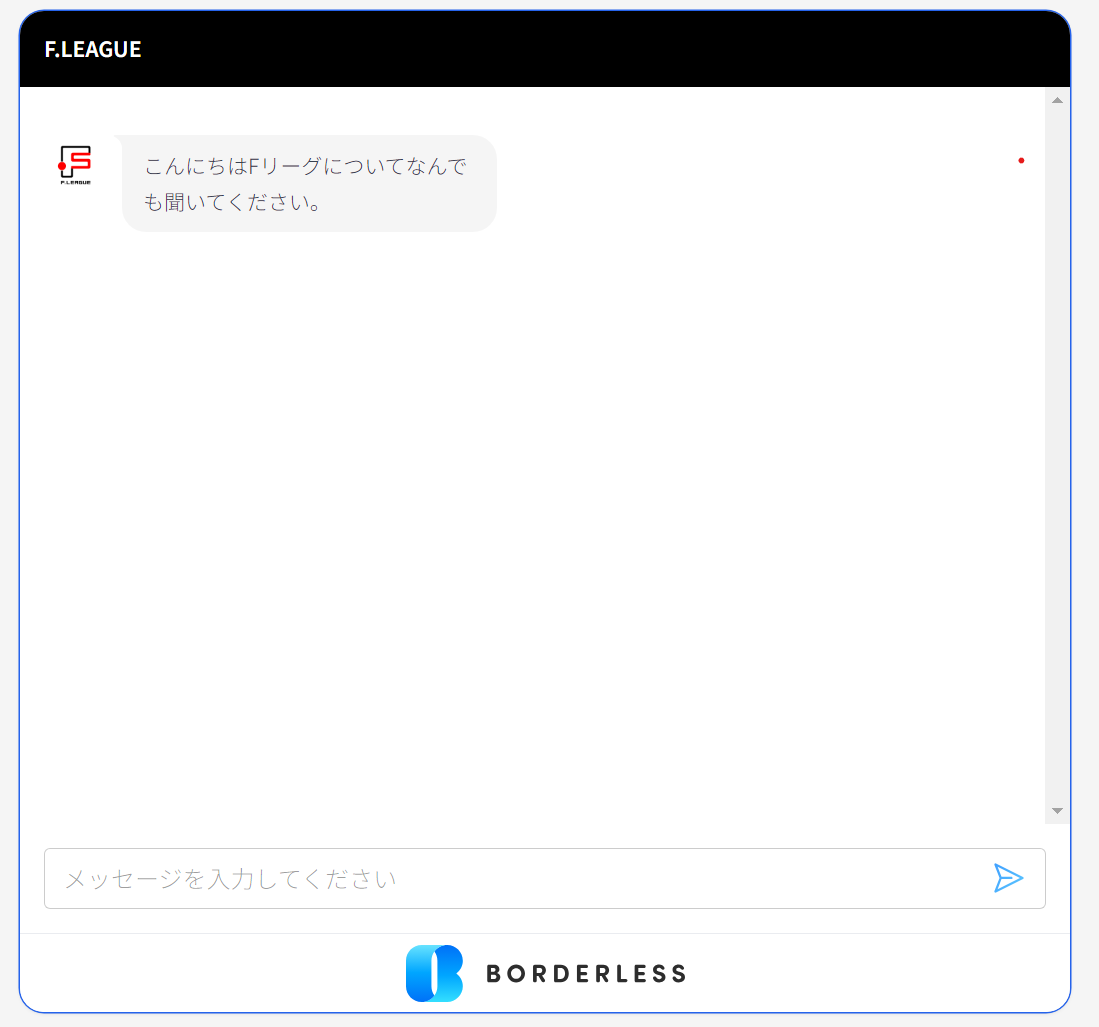Image resolution: width=1099 pixels, height=1027 pixels.
Task: Click the F.LEAGUE title in header
Action: pos(93,49)
